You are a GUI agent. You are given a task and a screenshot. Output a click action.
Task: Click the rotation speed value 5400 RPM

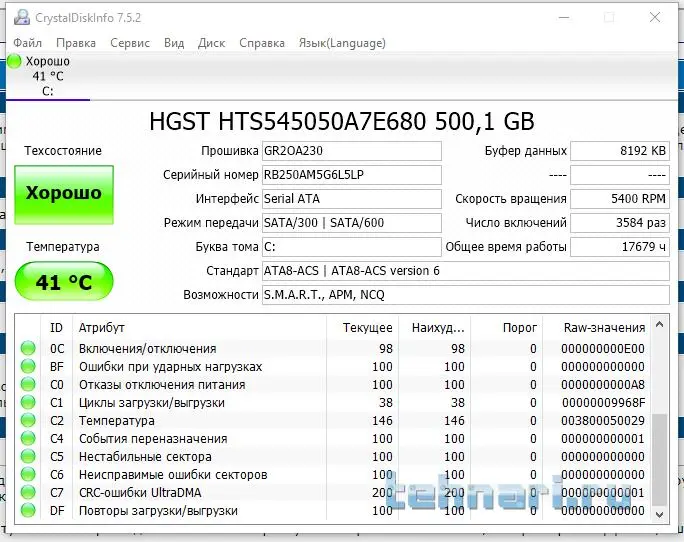click(x=620, y=199)
